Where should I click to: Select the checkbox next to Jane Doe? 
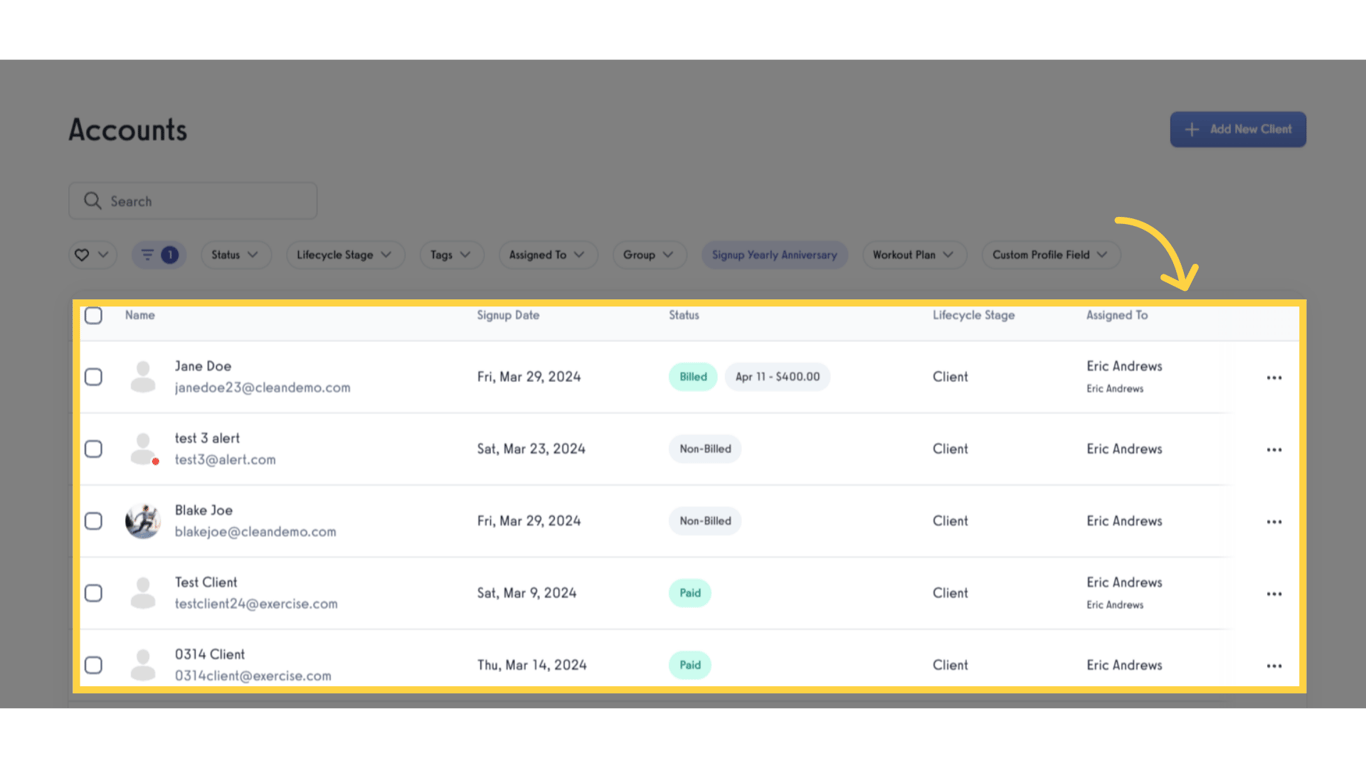coord(93,377)
